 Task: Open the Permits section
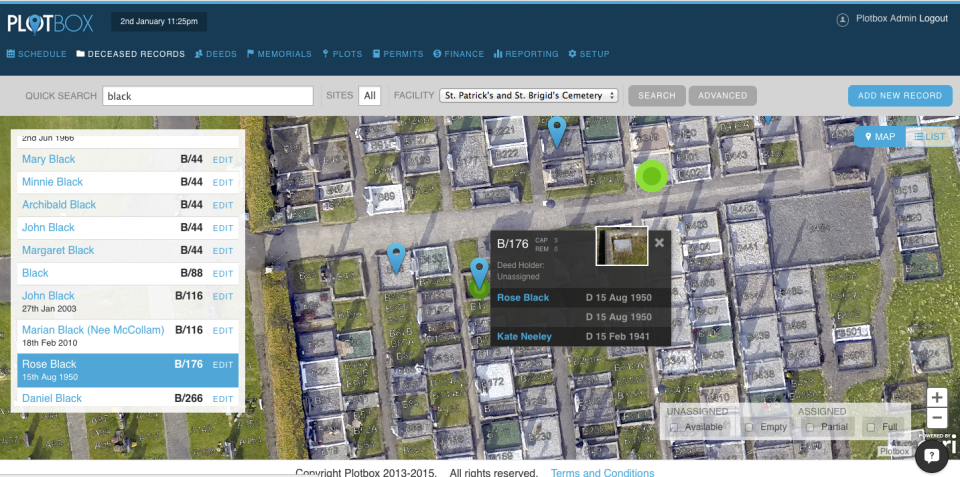tap(398, 54)
